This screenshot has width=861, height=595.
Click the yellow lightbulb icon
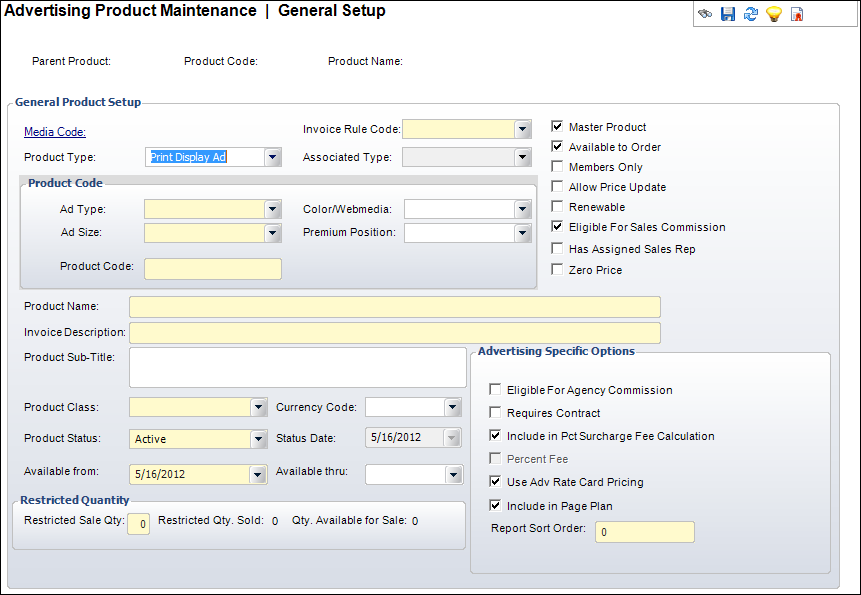click(773, 14)
